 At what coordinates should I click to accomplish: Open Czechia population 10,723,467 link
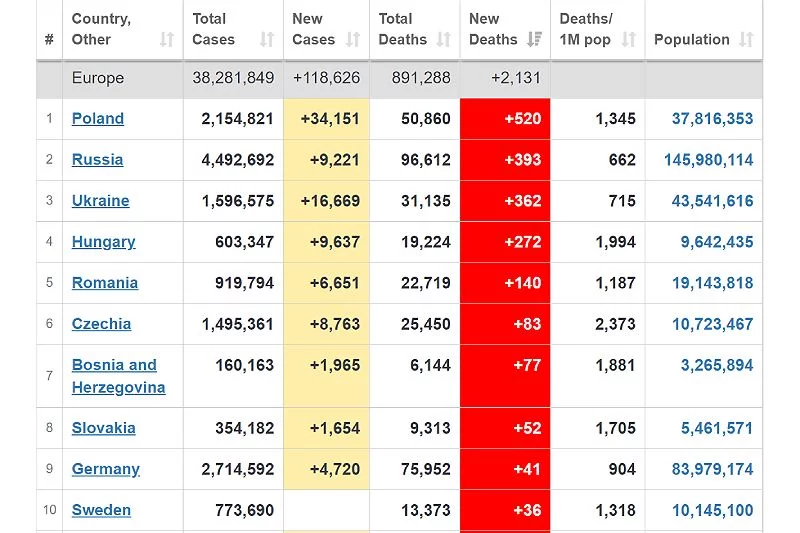coord(712,324)
